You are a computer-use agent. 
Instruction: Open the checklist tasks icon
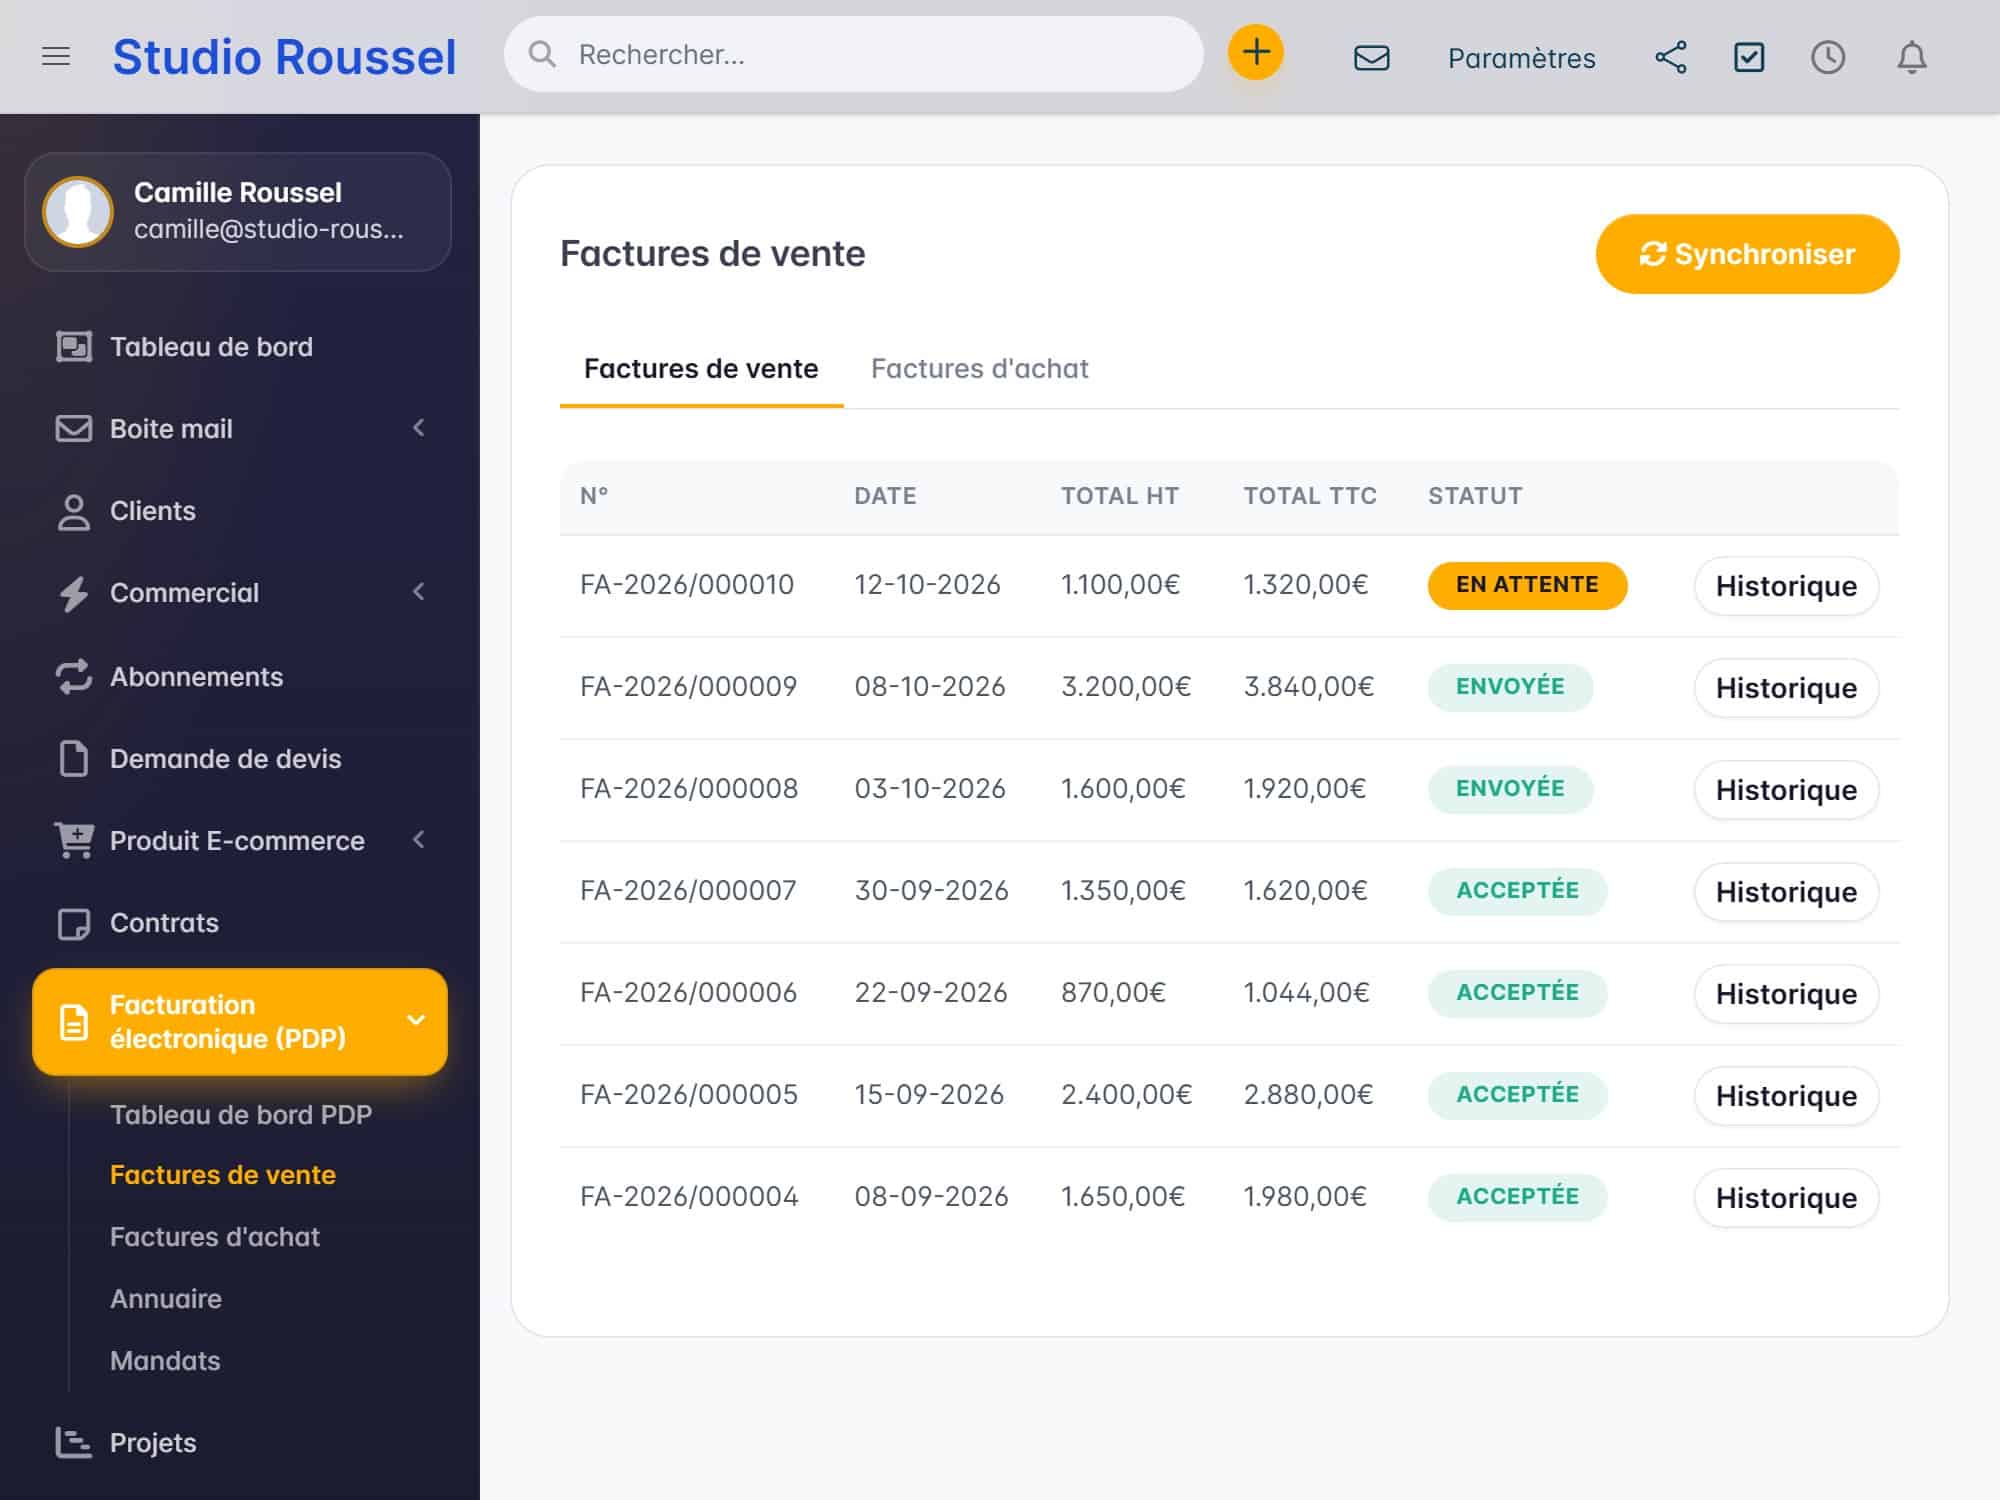[x=1749, y=57]
